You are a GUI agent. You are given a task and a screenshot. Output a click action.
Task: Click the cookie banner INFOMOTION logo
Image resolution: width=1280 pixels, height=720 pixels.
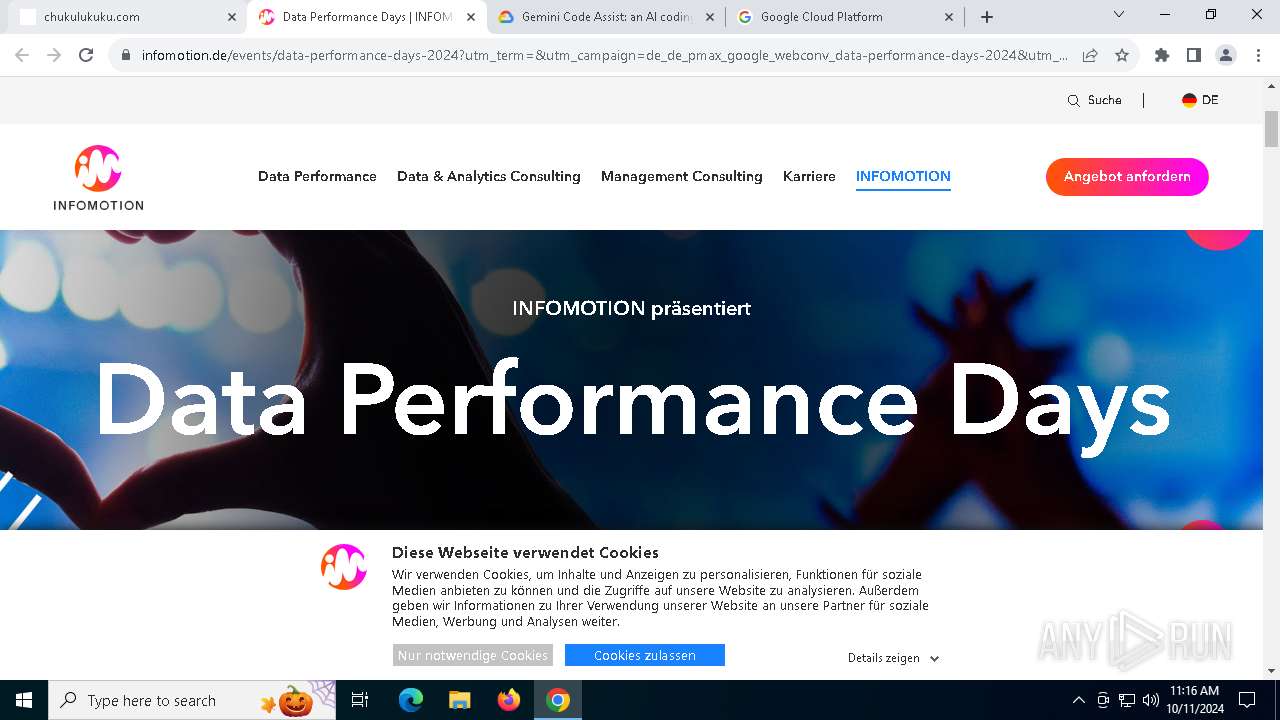tap(344, 567)
